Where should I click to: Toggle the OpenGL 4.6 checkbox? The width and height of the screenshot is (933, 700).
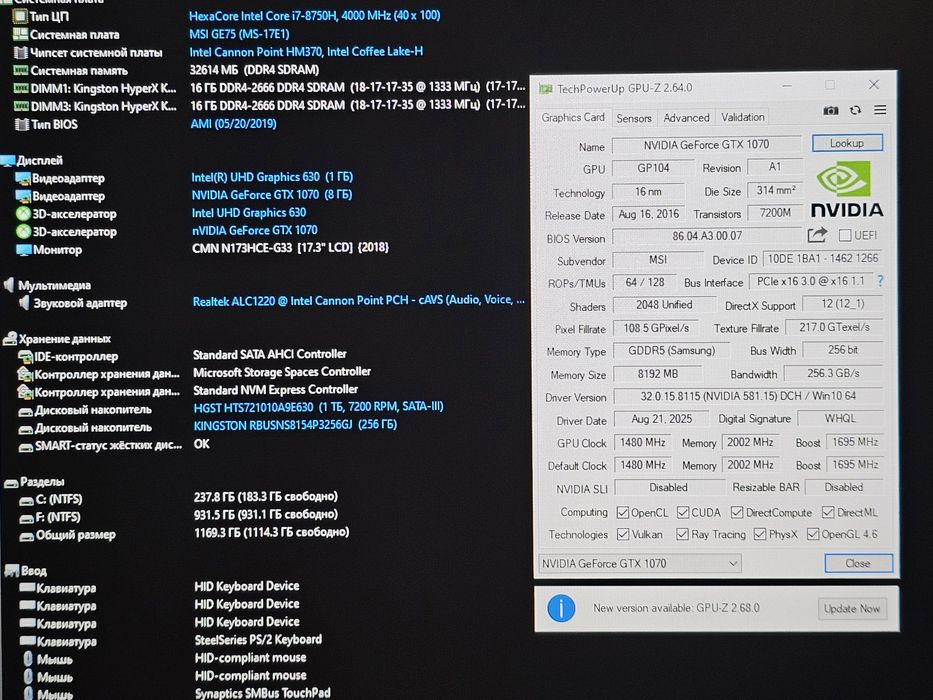813,534
